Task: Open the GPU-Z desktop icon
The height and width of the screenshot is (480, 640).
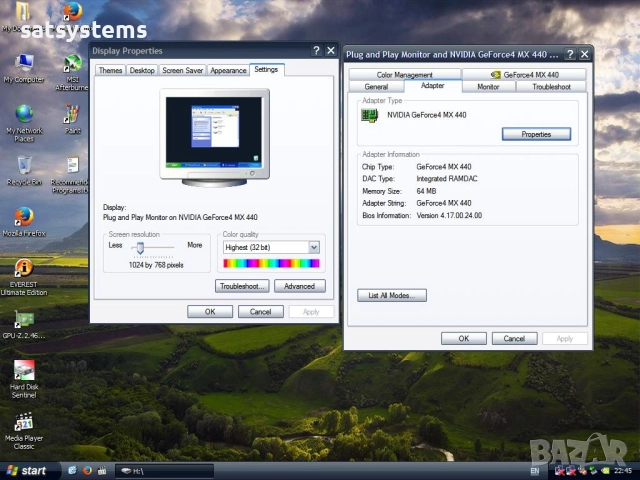Action: pos(23,320)
